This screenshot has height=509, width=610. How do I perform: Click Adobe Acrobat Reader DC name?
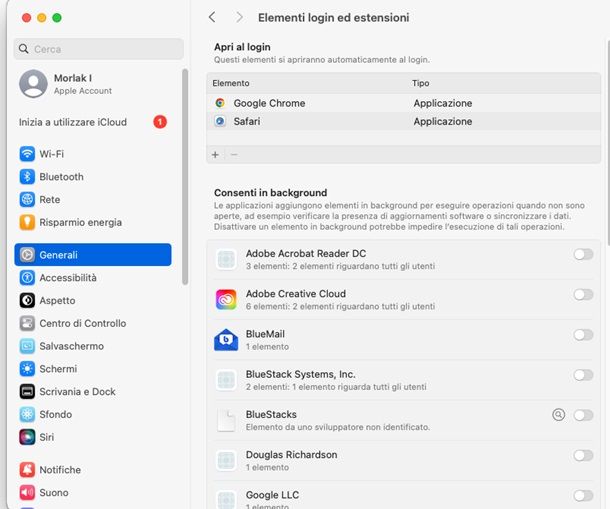[306, 253]
